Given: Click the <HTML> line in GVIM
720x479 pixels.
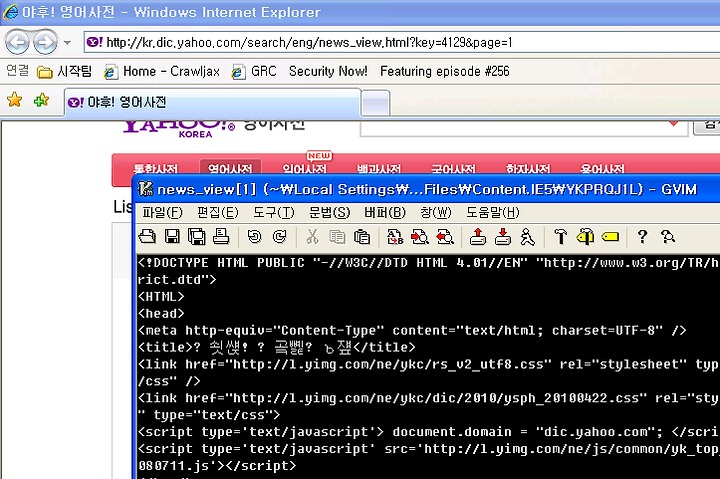Looking at the screenshot, I should click(x=161, y=297).
